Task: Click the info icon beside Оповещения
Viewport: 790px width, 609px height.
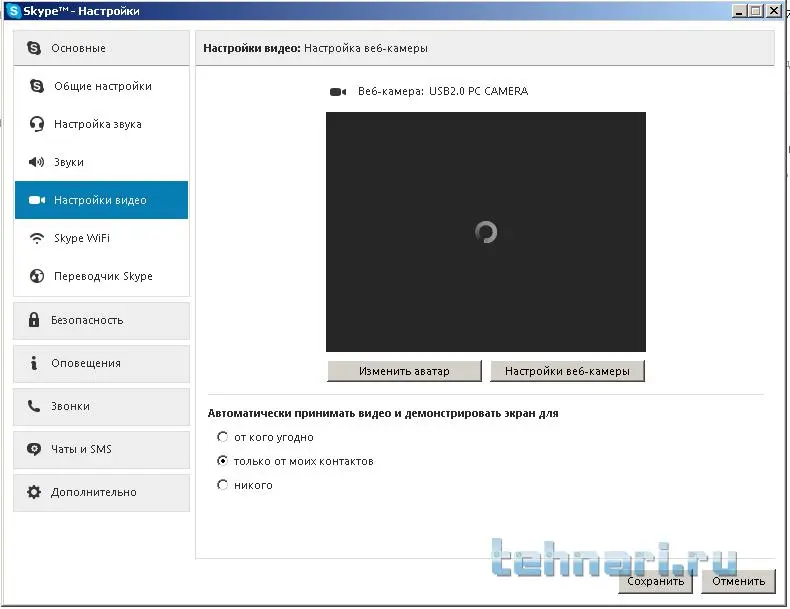Action: [x=34, y=363]
